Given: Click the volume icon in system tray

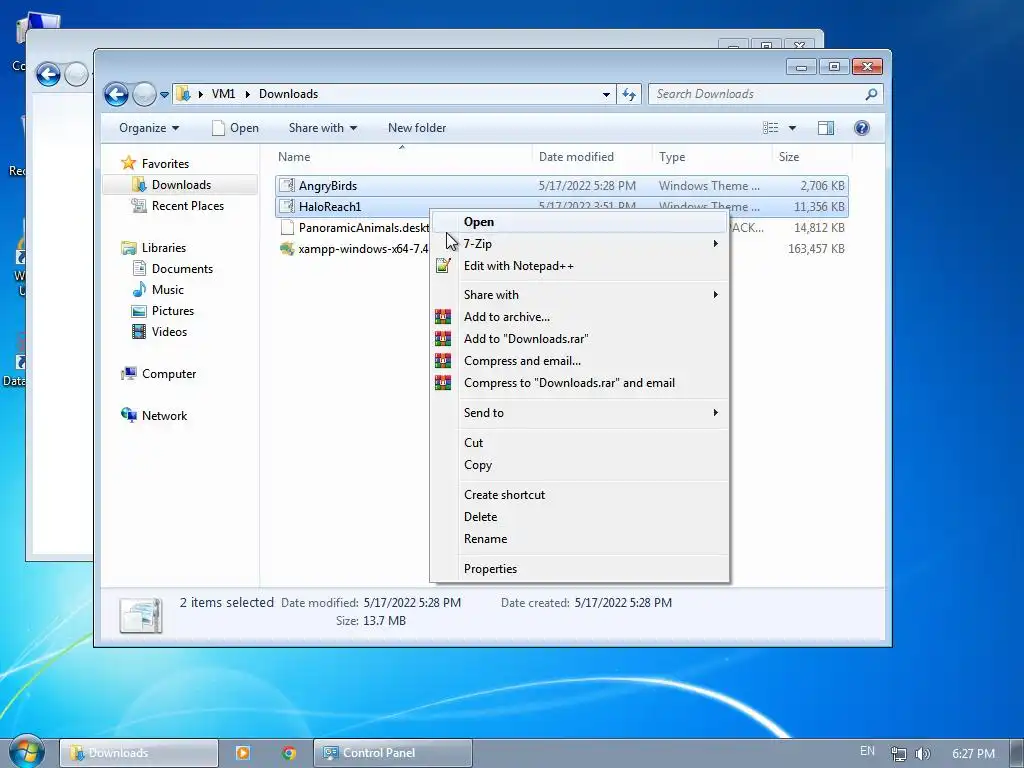Looking at the screenshot, I should coord(922,754).
